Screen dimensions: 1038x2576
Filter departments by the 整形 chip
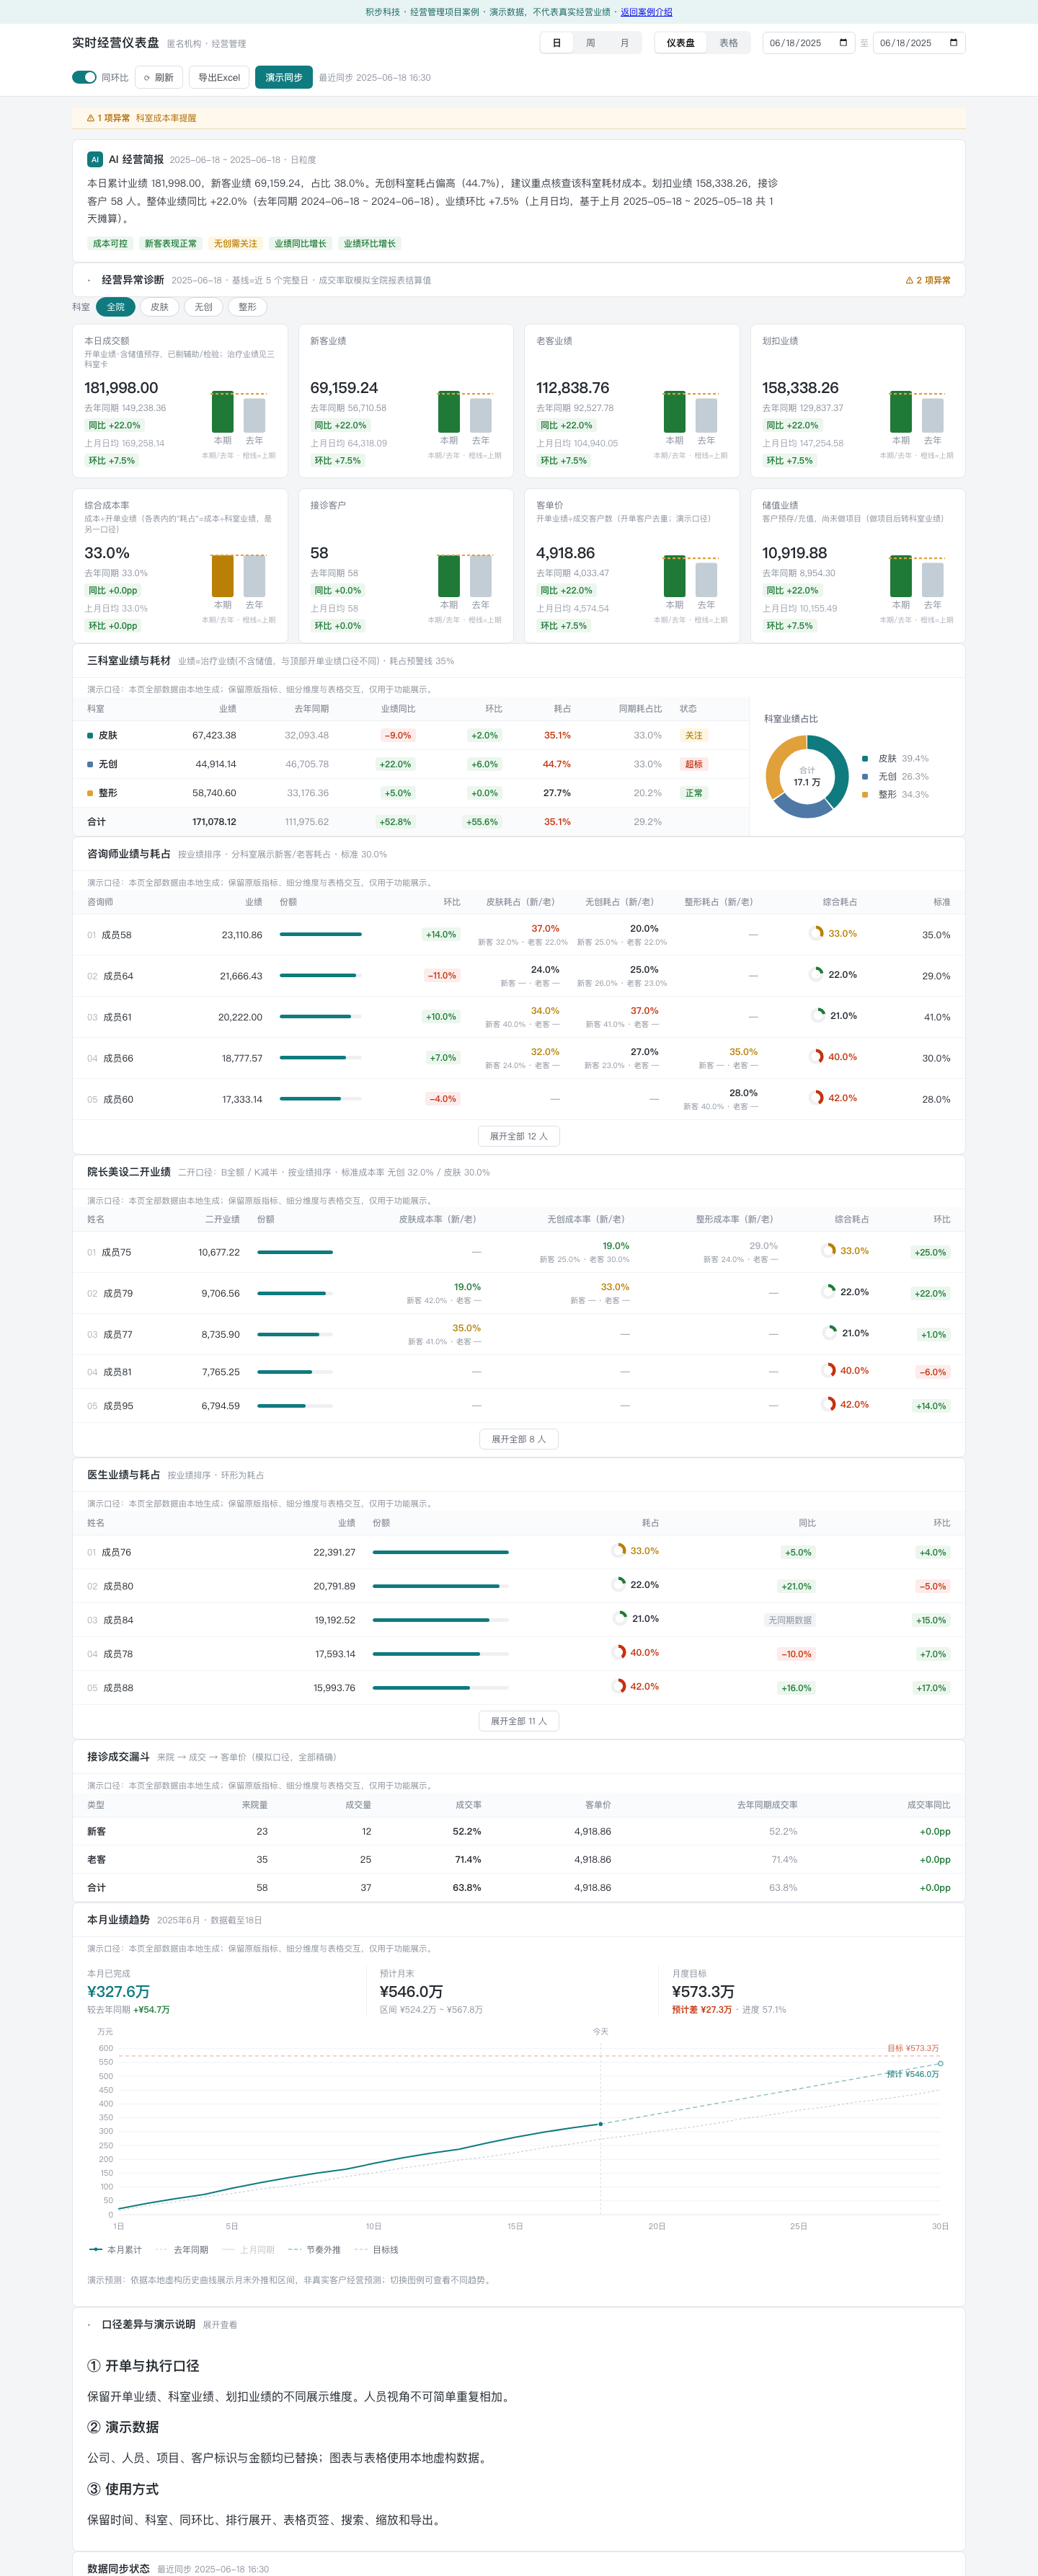[x=247, y=307]
